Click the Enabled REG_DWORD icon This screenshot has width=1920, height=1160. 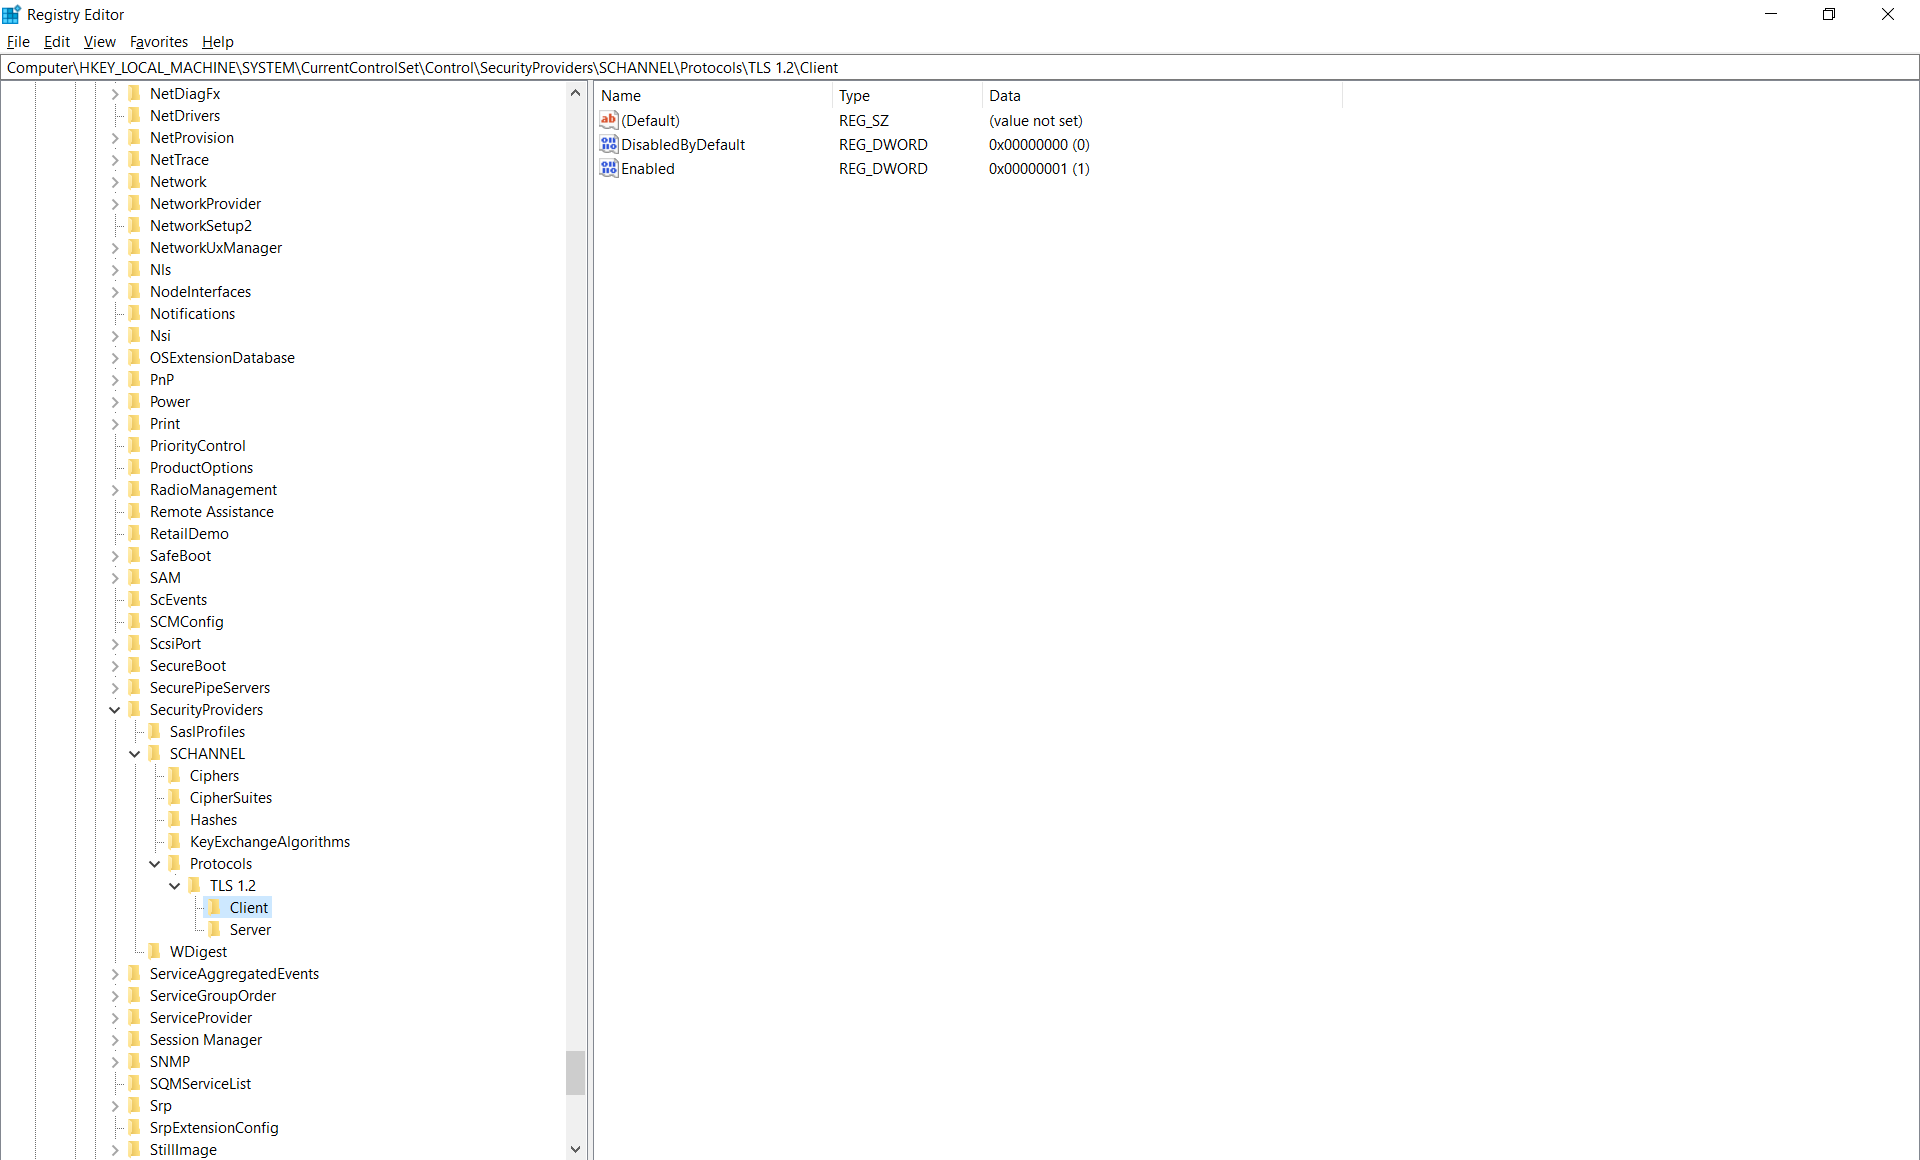point(609,168)
